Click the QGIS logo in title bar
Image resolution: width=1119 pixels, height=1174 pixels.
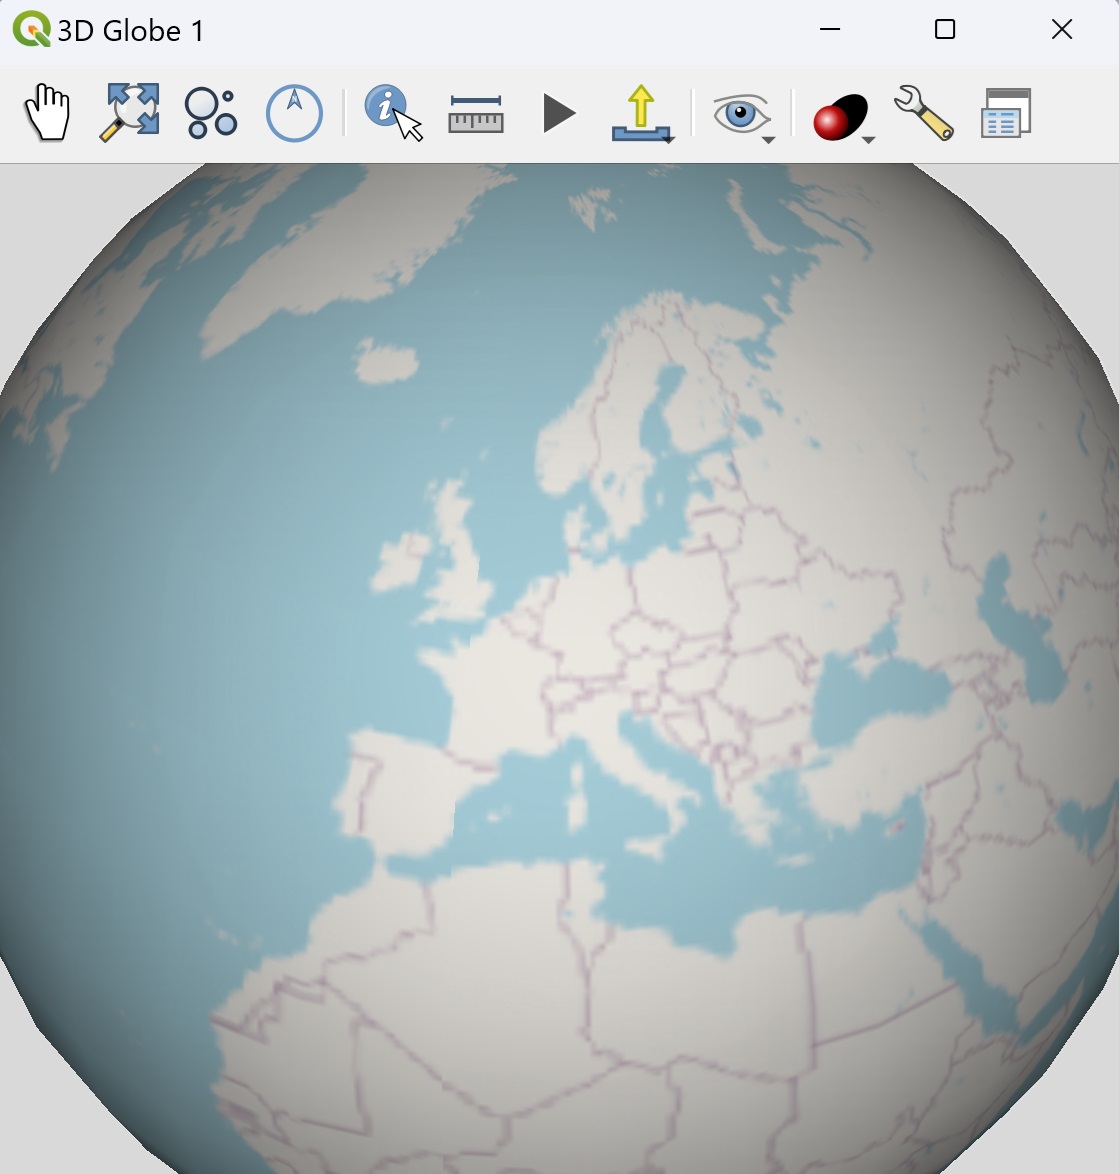click(31, 29)
